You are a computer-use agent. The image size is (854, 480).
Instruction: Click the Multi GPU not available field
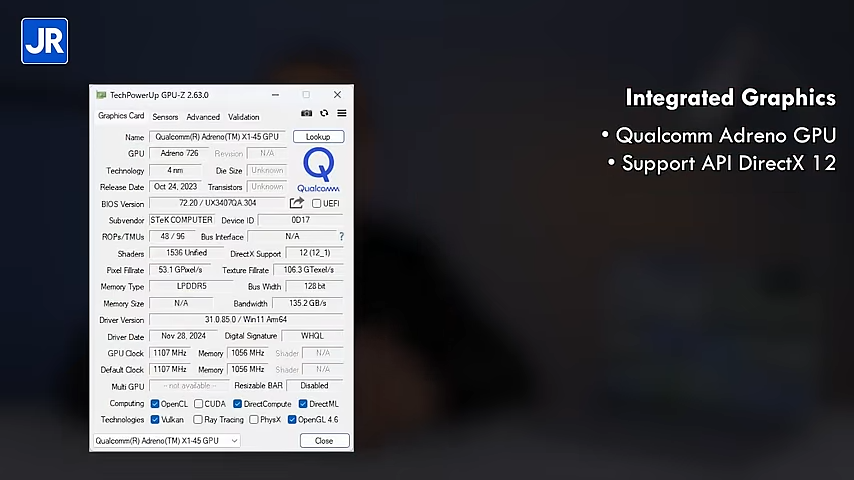tap(189, 386)
